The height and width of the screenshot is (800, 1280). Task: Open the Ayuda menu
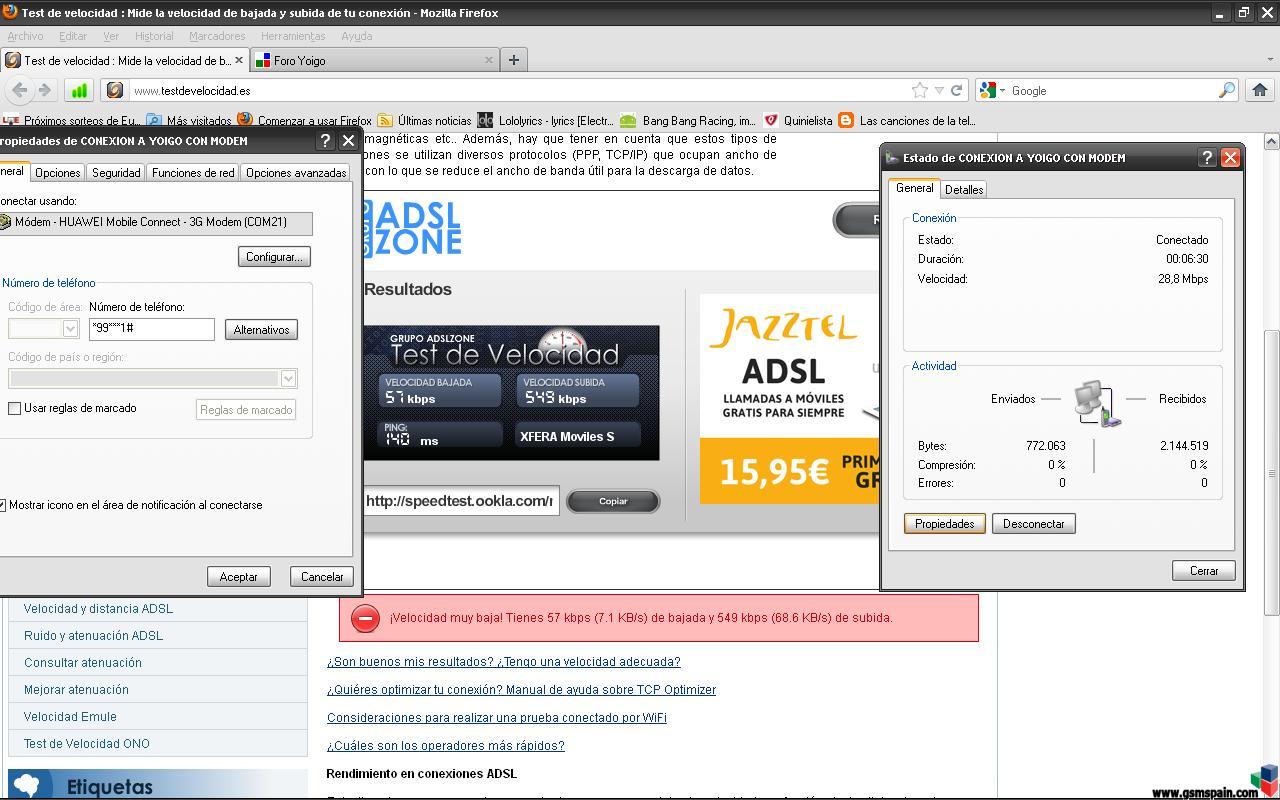[x=357, y=36]
